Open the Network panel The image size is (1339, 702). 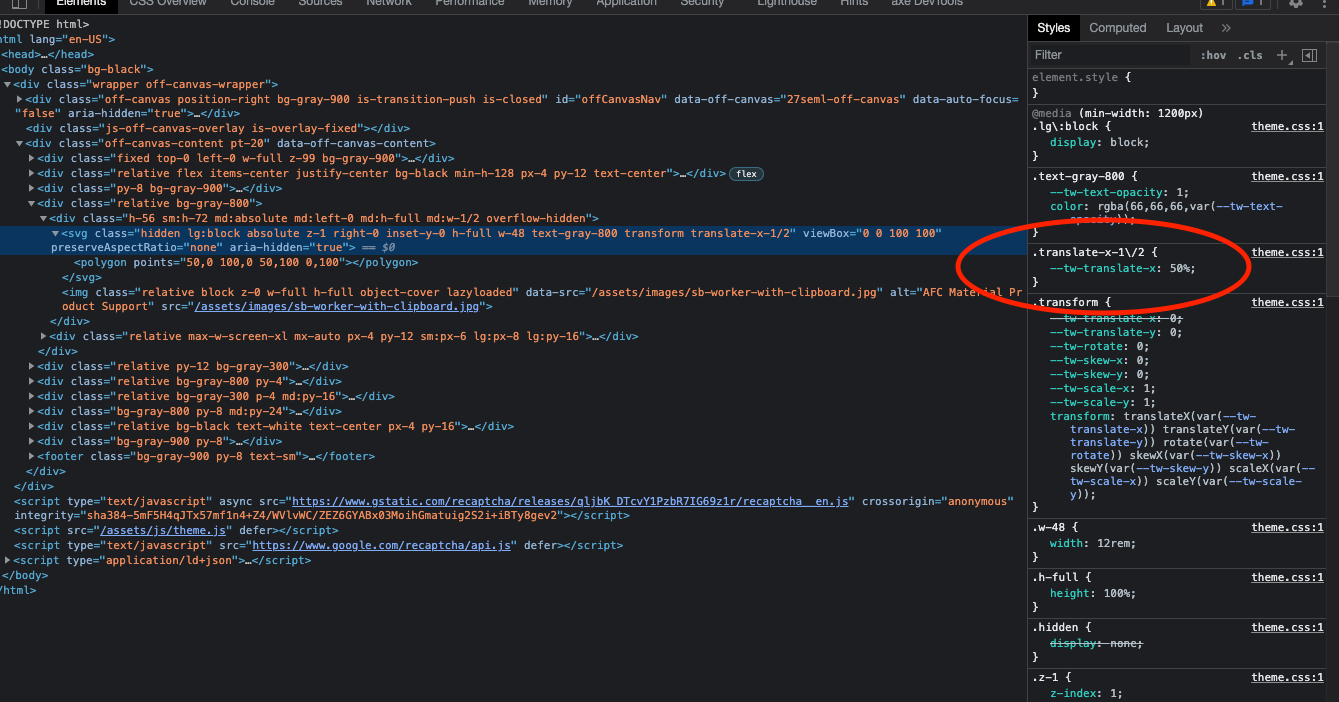pyautogui.click(x=388, y=4)
